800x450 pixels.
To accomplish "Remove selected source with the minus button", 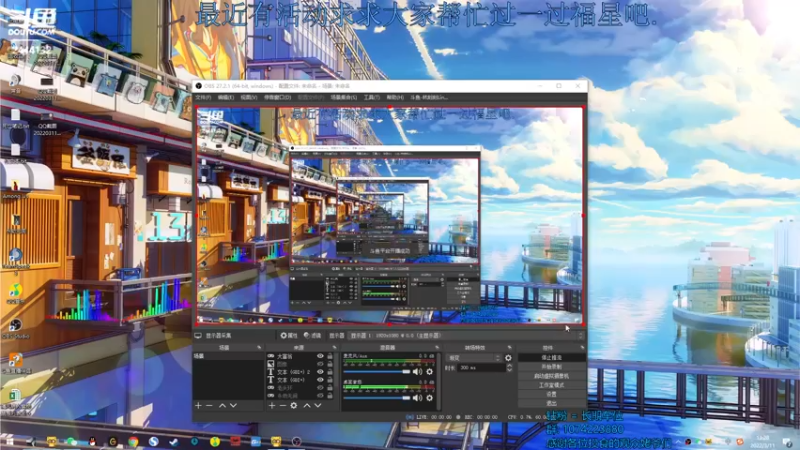I will (283, 406).
